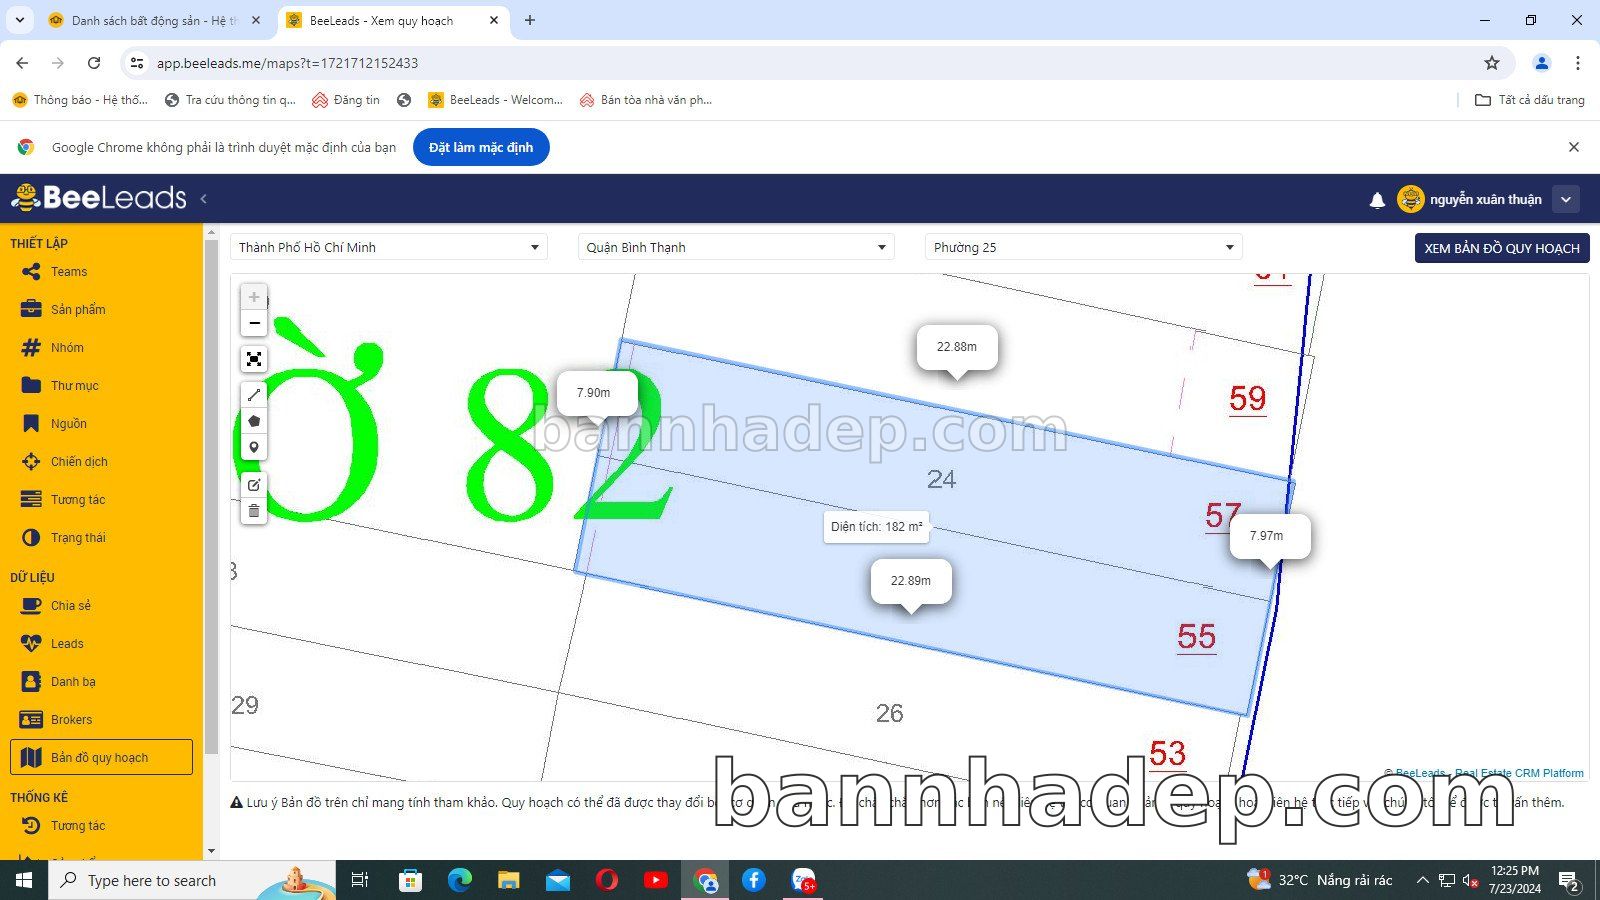Expand the user account menu arrow
The width and height of the screenshot is (1600, 900).
[1566, 199]
